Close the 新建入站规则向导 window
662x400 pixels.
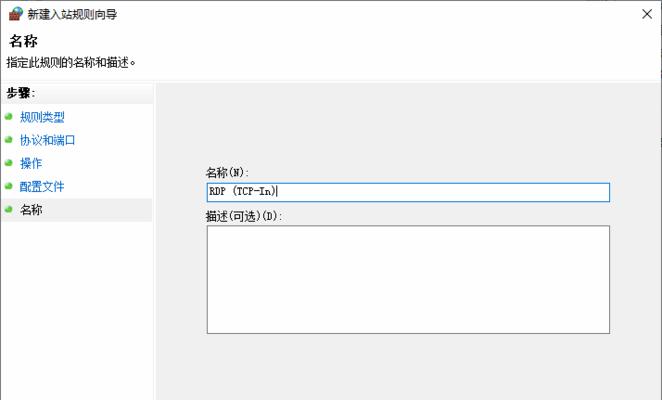(646, 14)
